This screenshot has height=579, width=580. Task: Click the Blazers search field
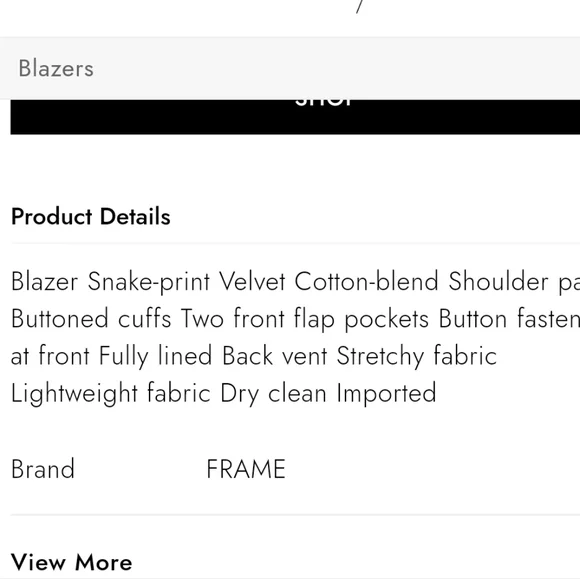click(x=290, y=68)
